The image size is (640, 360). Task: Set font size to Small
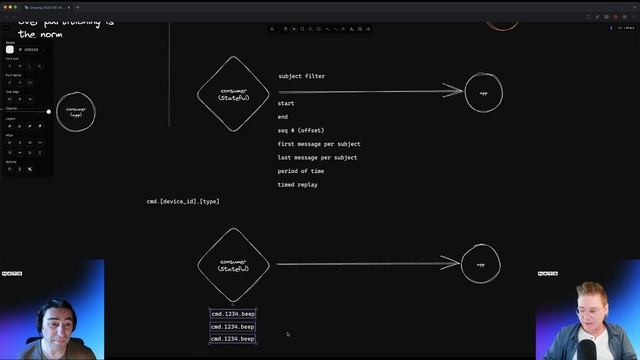pyautogui.click(x=10, y=66)
